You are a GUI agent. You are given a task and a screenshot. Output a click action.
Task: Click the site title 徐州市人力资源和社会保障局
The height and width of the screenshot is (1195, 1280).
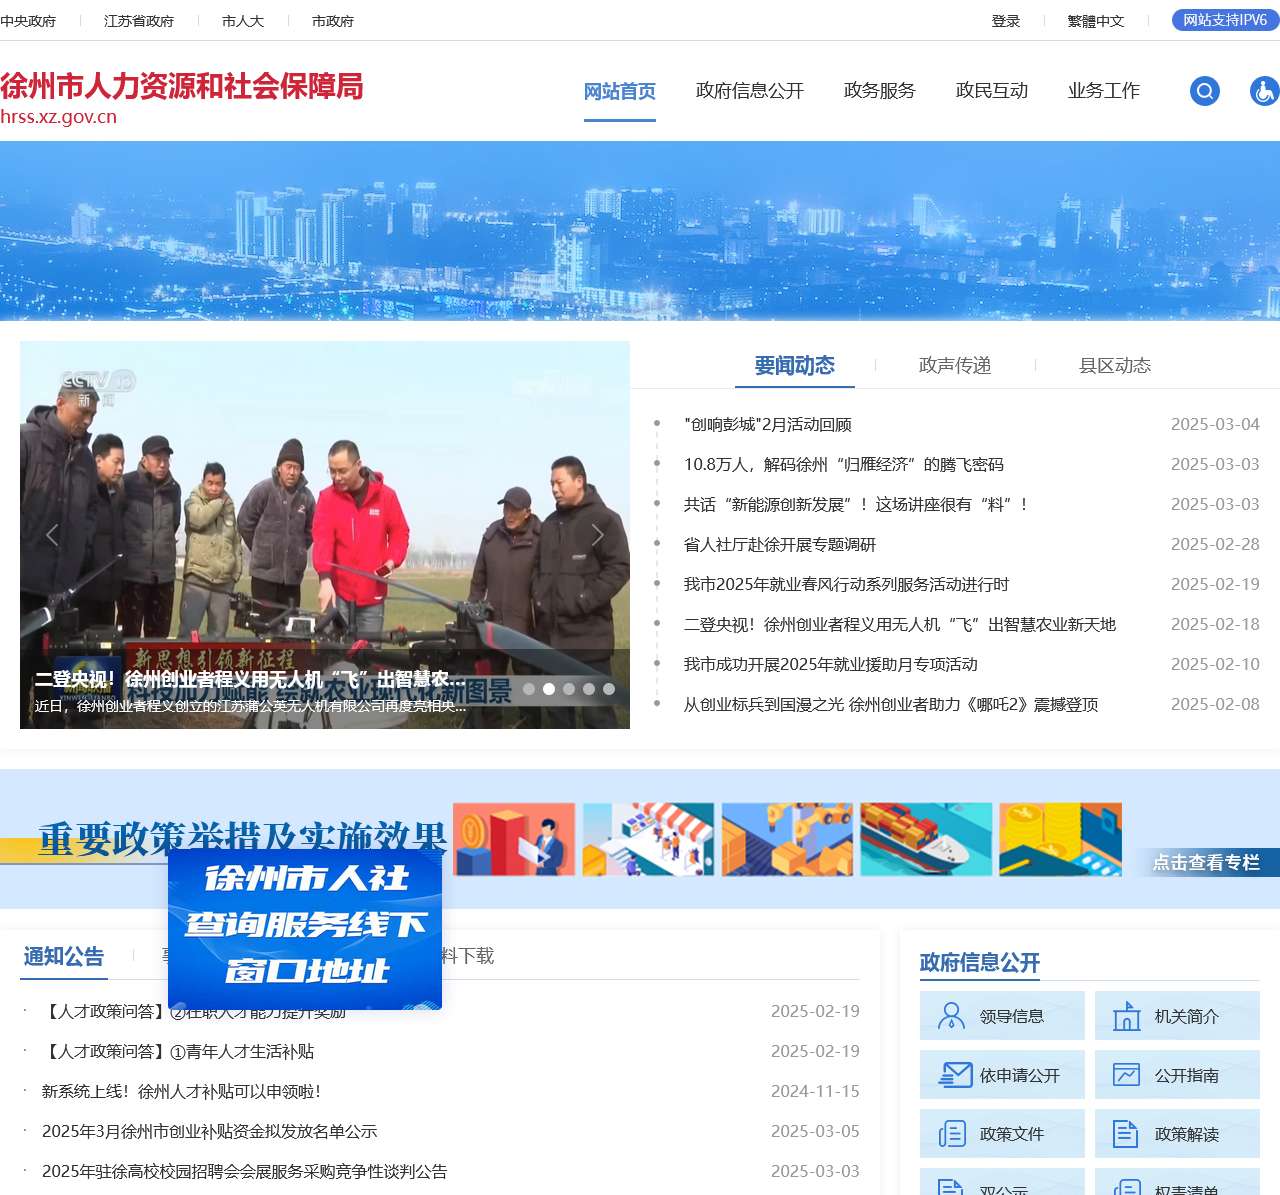coord(182,86)
